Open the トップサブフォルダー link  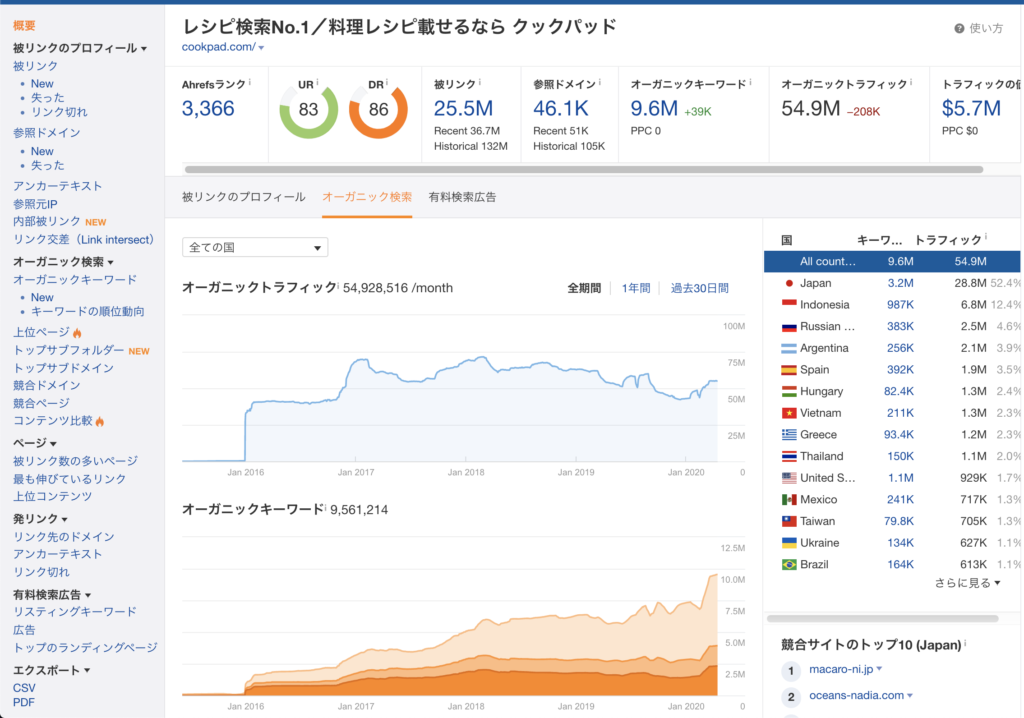click(69, 350)
